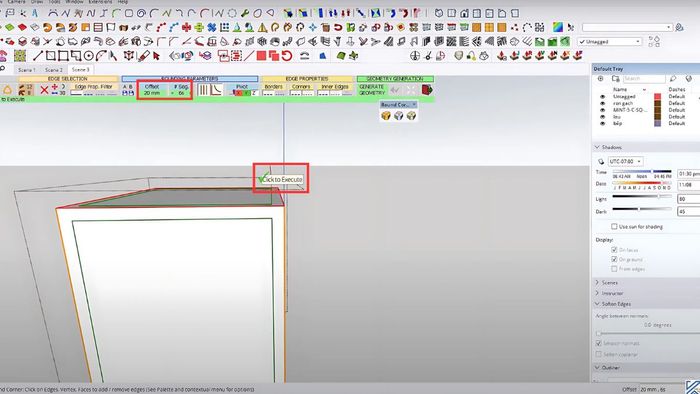
Task: Expand the Instructor panel
Action: pyautogui.click(x=597, y=293)
